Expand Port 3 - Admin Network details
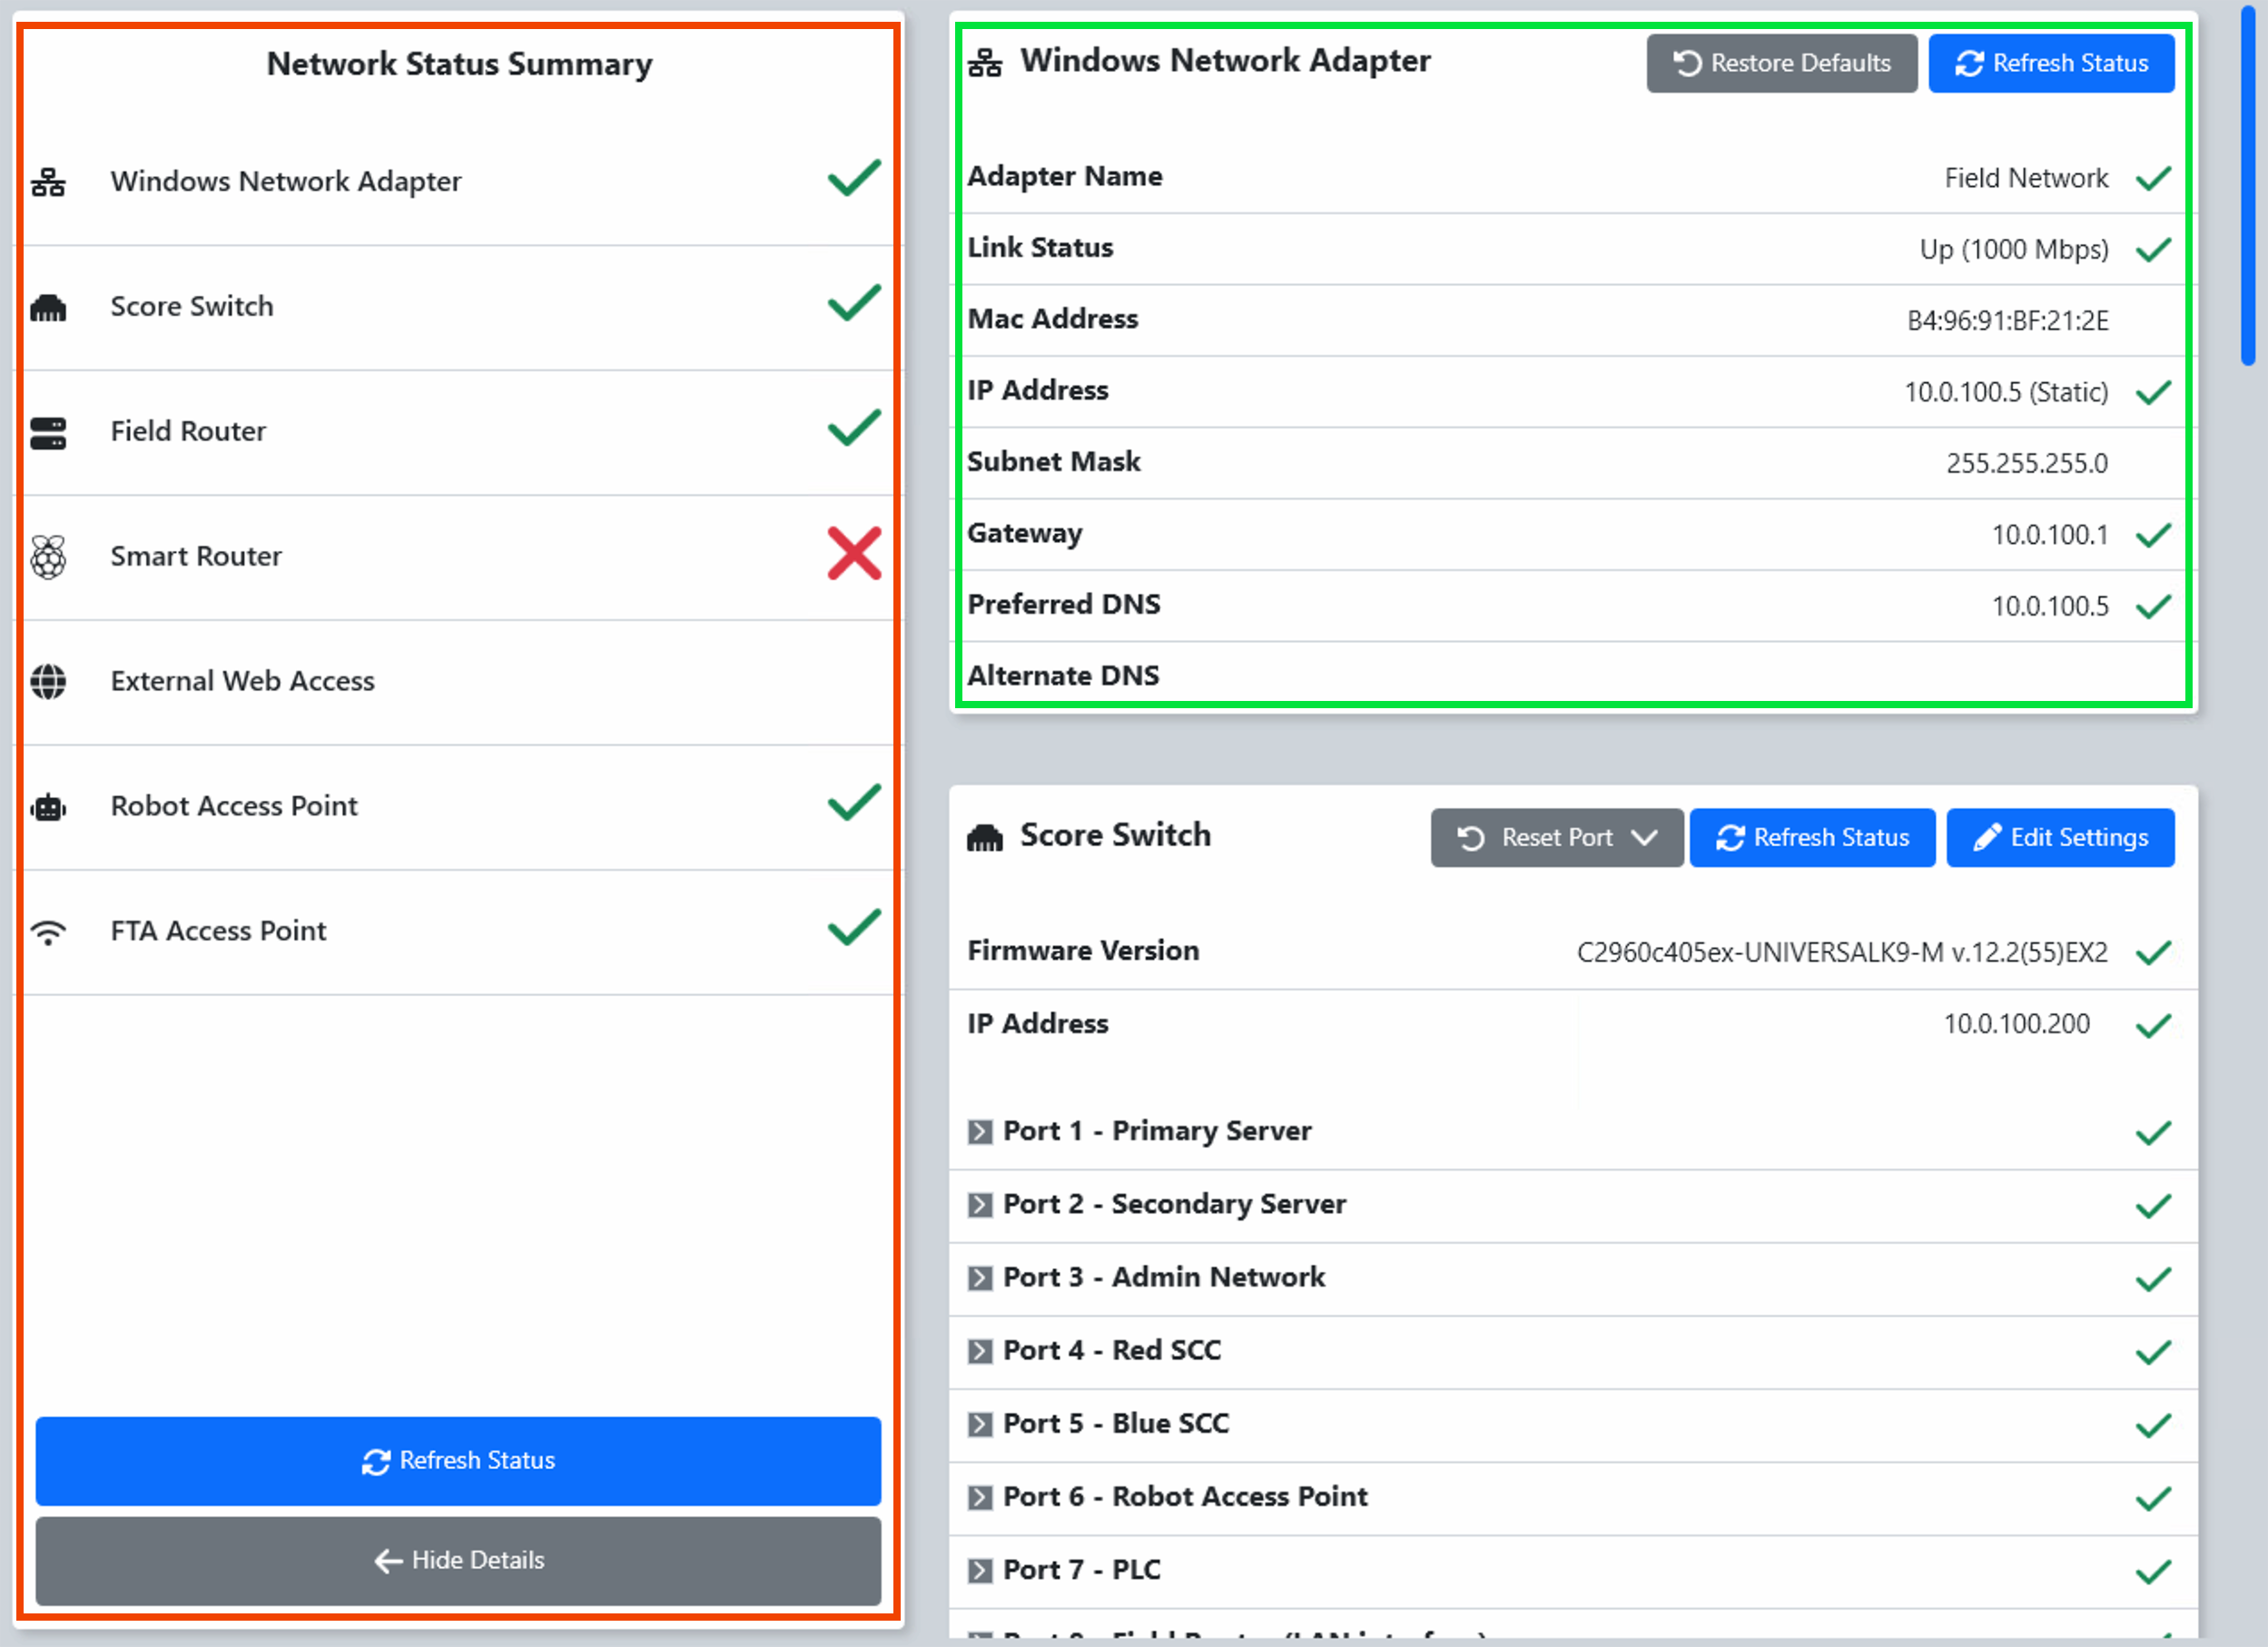 click(980, 1278)
